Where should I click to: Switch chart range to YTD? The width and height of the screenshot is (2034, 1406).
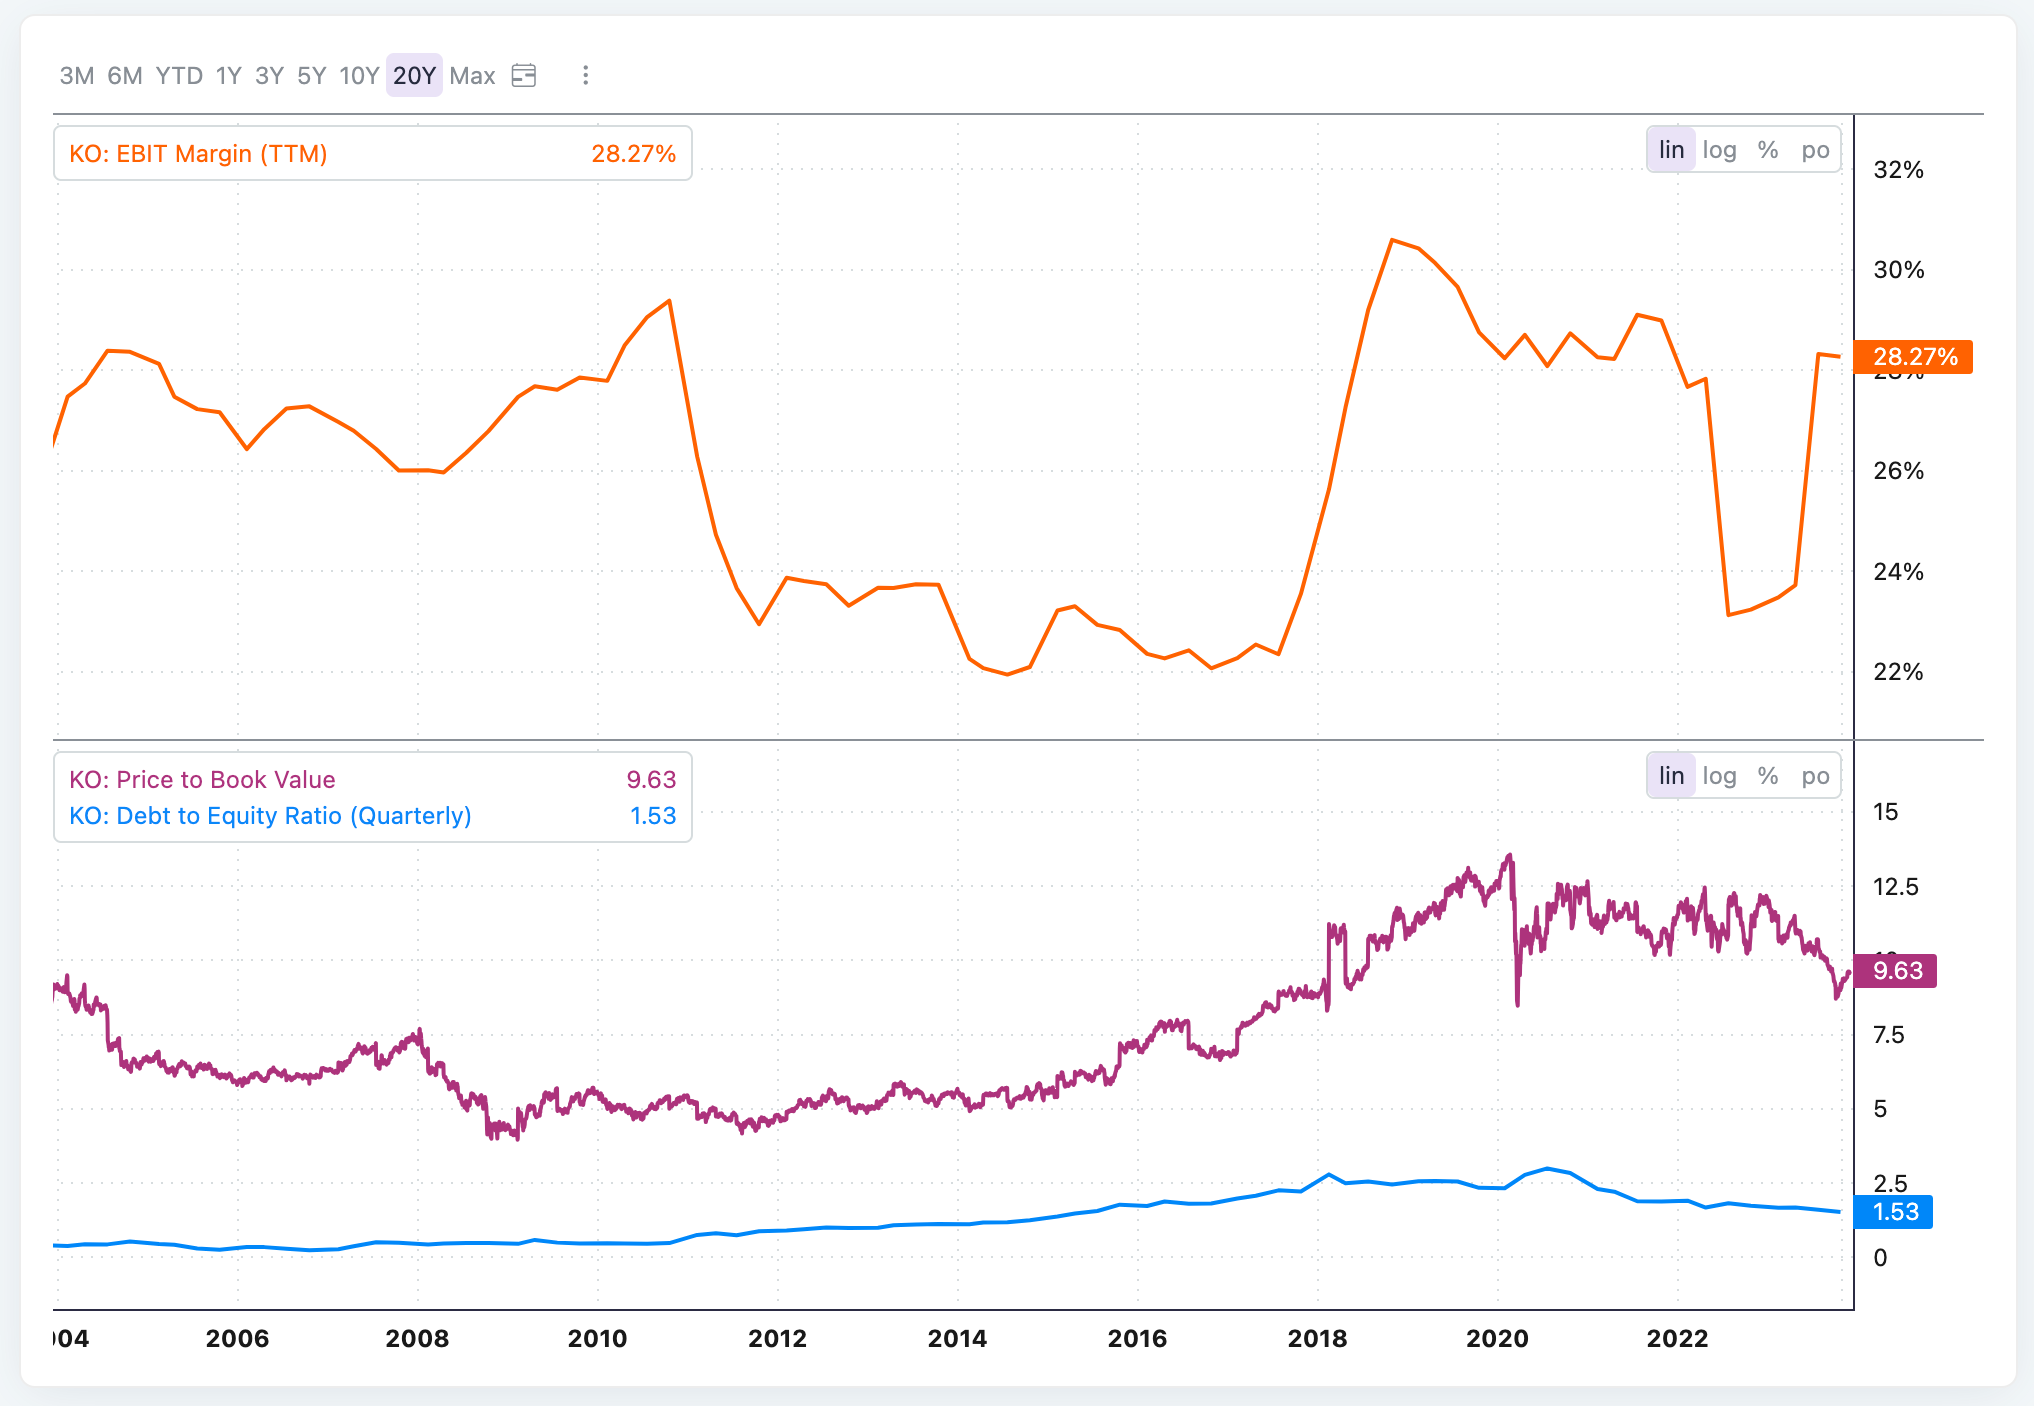[179, 76]
